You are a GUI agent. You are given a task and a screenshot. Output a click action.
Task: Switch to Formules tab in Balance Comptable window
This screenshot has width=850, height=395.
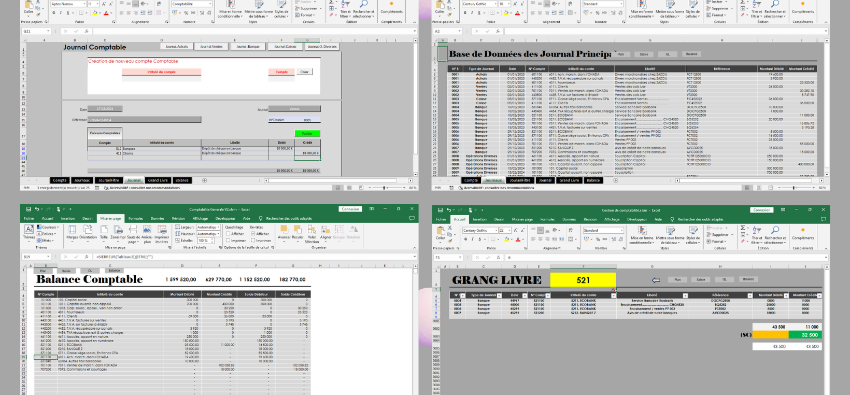point(136,218)
